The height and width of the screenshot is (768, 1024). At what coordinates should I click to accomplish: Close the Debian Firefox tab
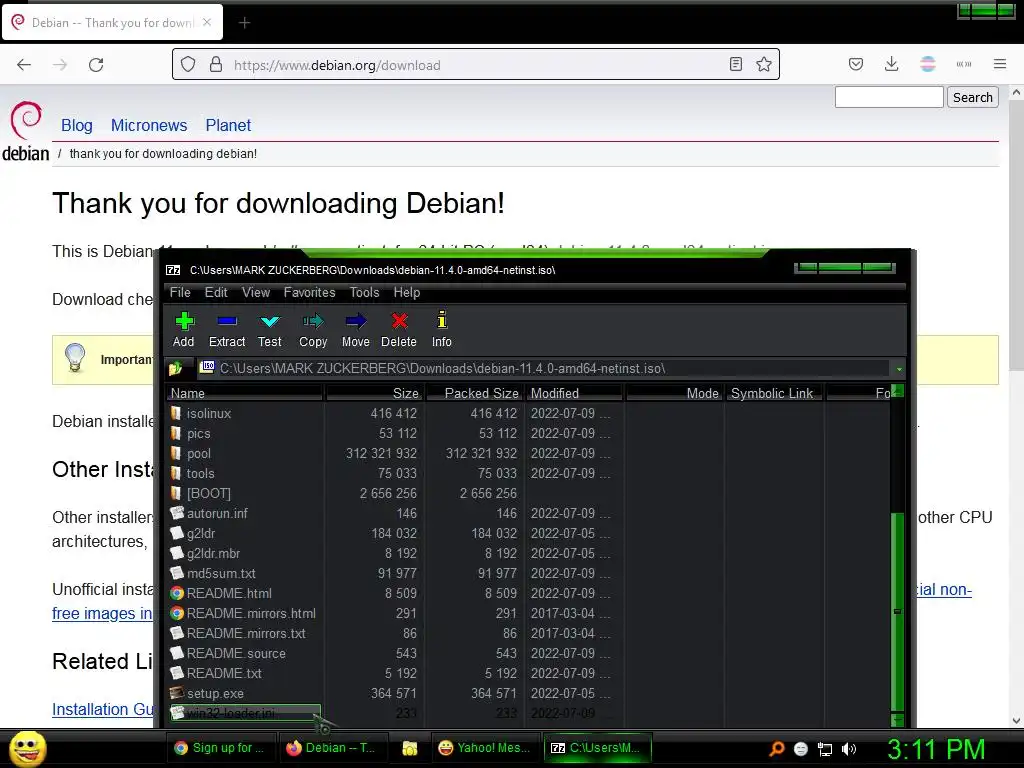207,22
